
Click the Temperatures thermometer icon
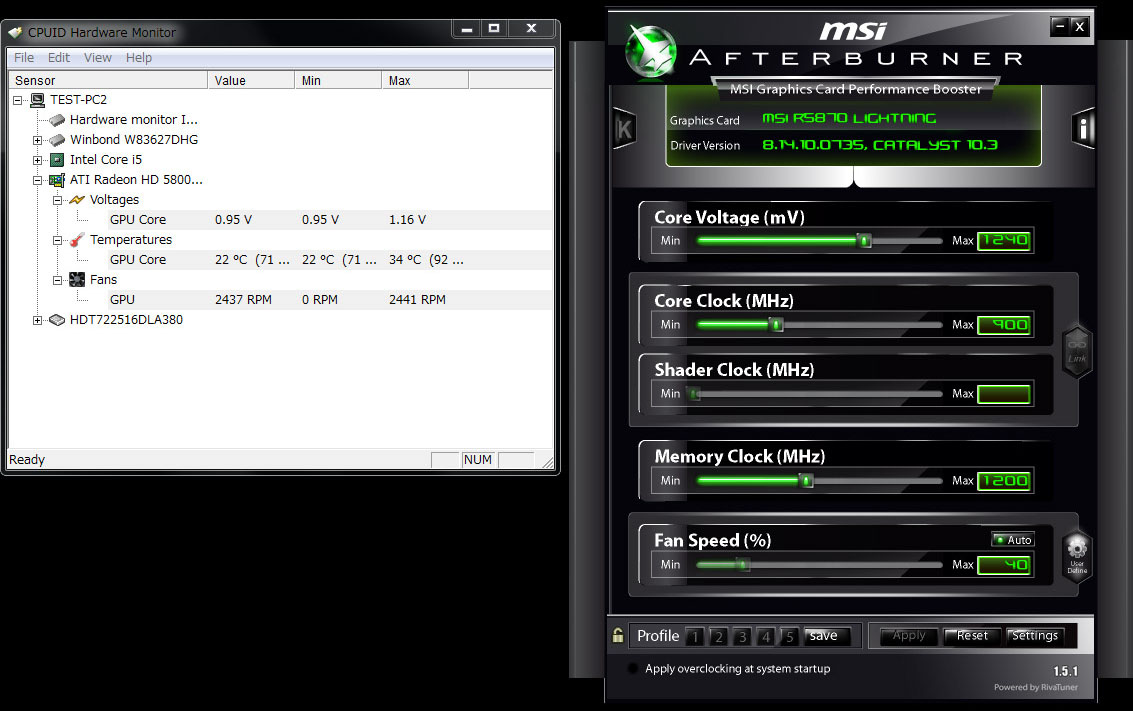click(77, 240)
